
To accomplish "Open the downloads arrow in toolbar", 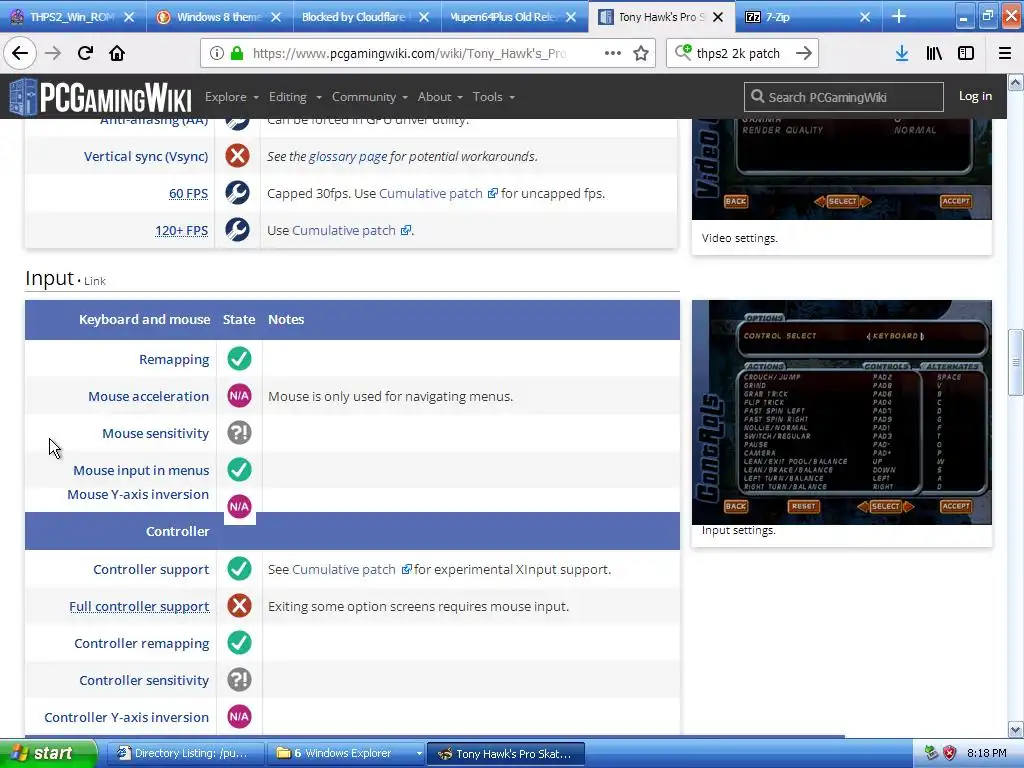I will pyautogui.click(x=902, y=53).
